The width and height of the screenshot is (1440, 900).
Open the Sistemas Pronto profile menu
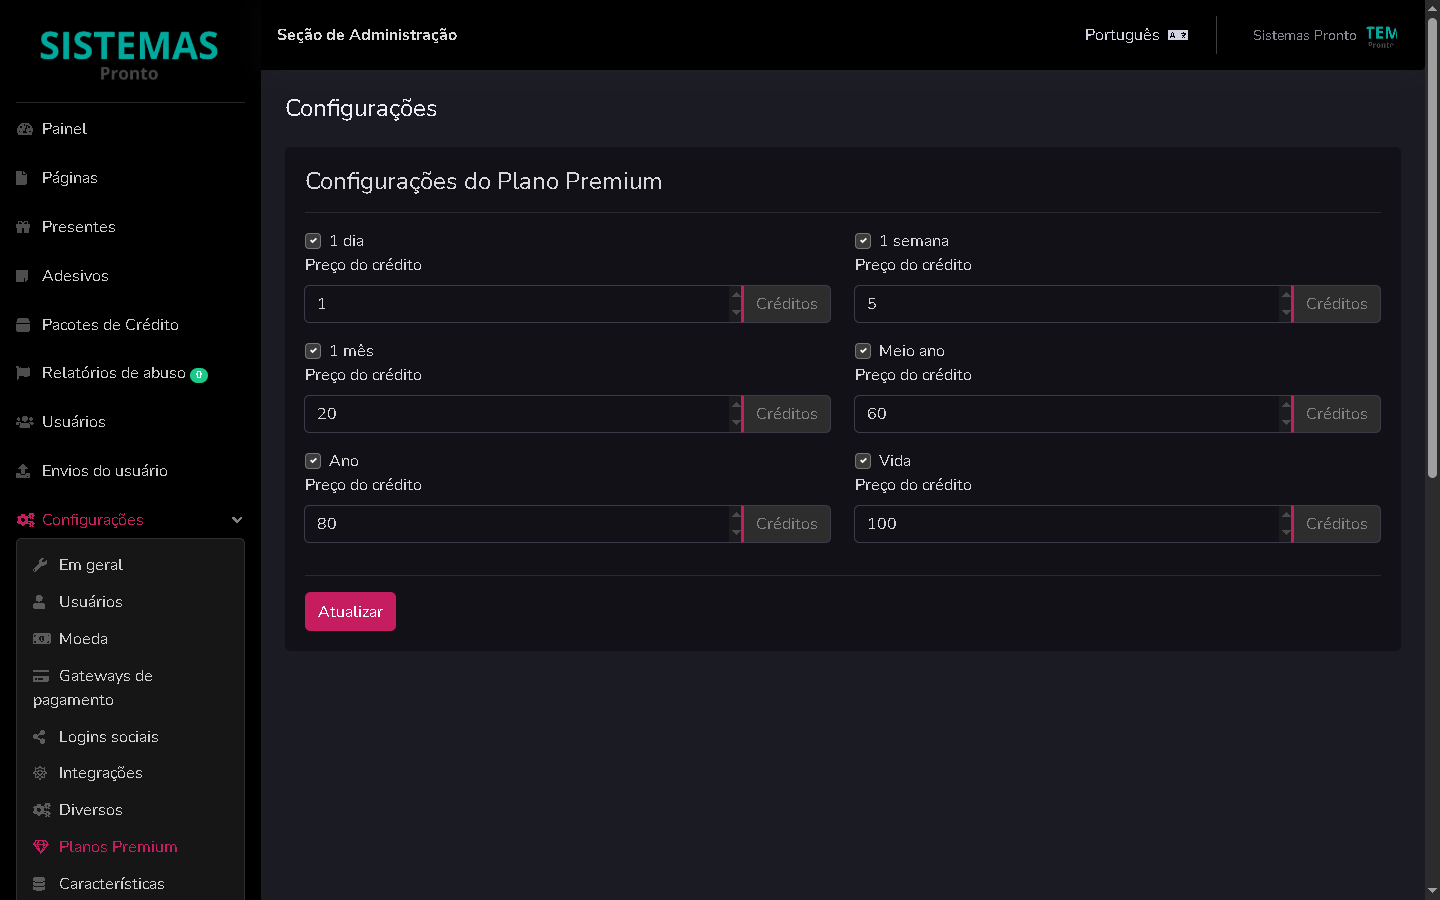1324,35
